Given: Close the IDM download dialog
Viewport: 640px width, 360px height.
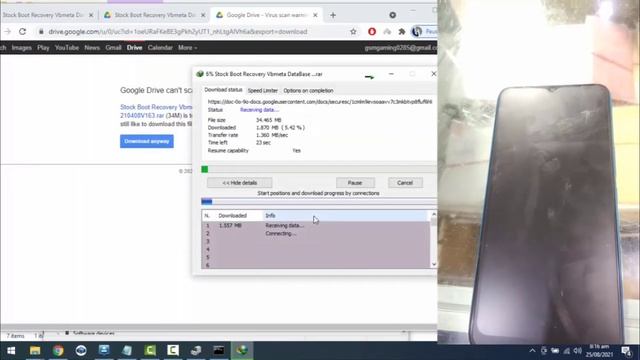Looking at the screenshot, I should tap(433, 74).
